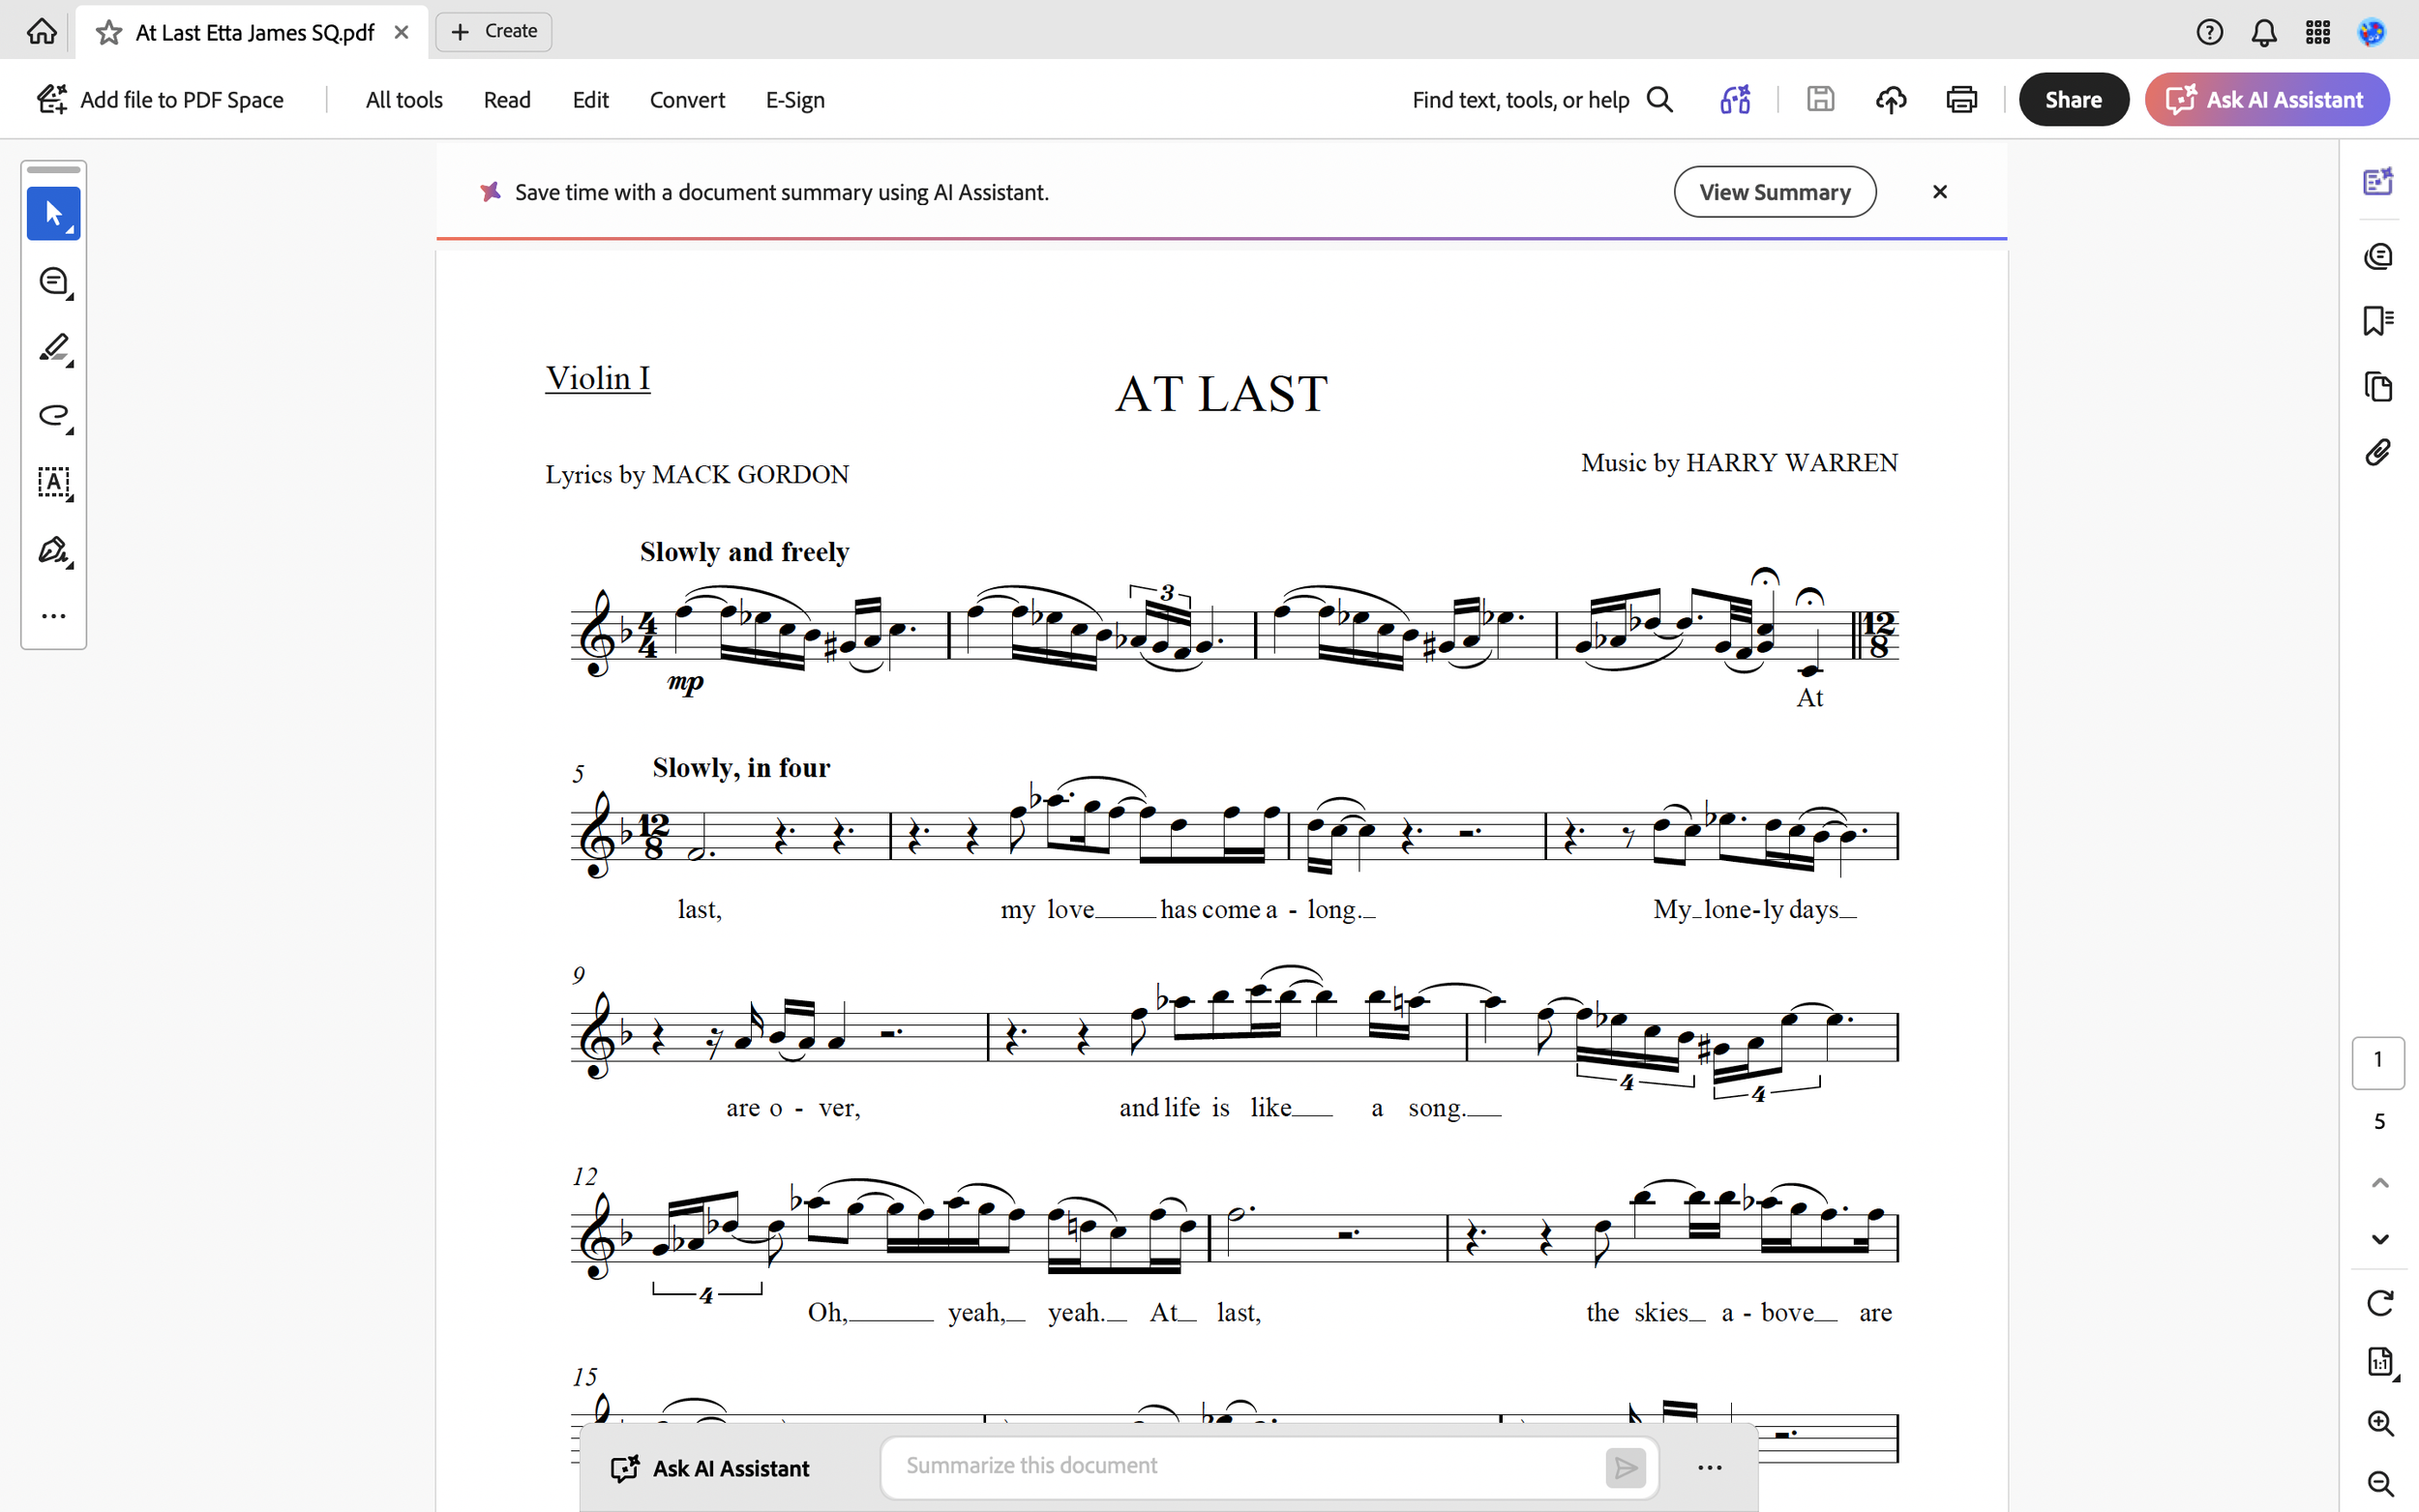Open the Page thumbnails panel icon

coord(2378,386)
